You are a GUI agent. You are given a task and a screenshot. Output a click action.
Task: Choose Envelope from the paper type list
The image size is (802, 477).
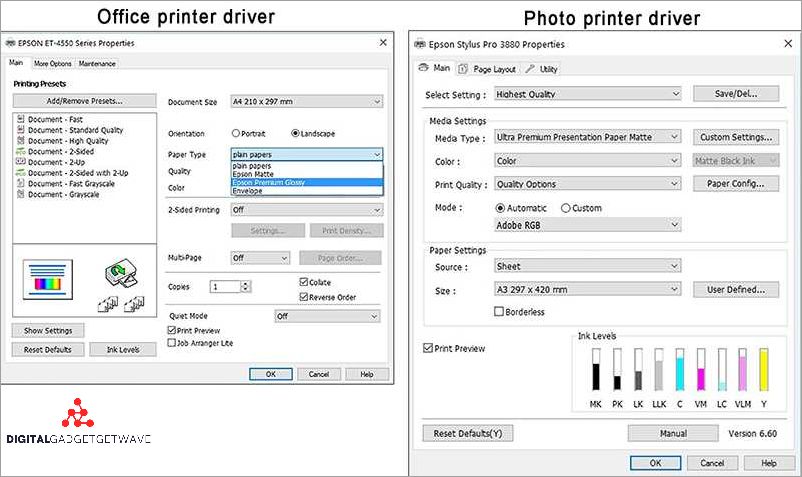(307, 191)
